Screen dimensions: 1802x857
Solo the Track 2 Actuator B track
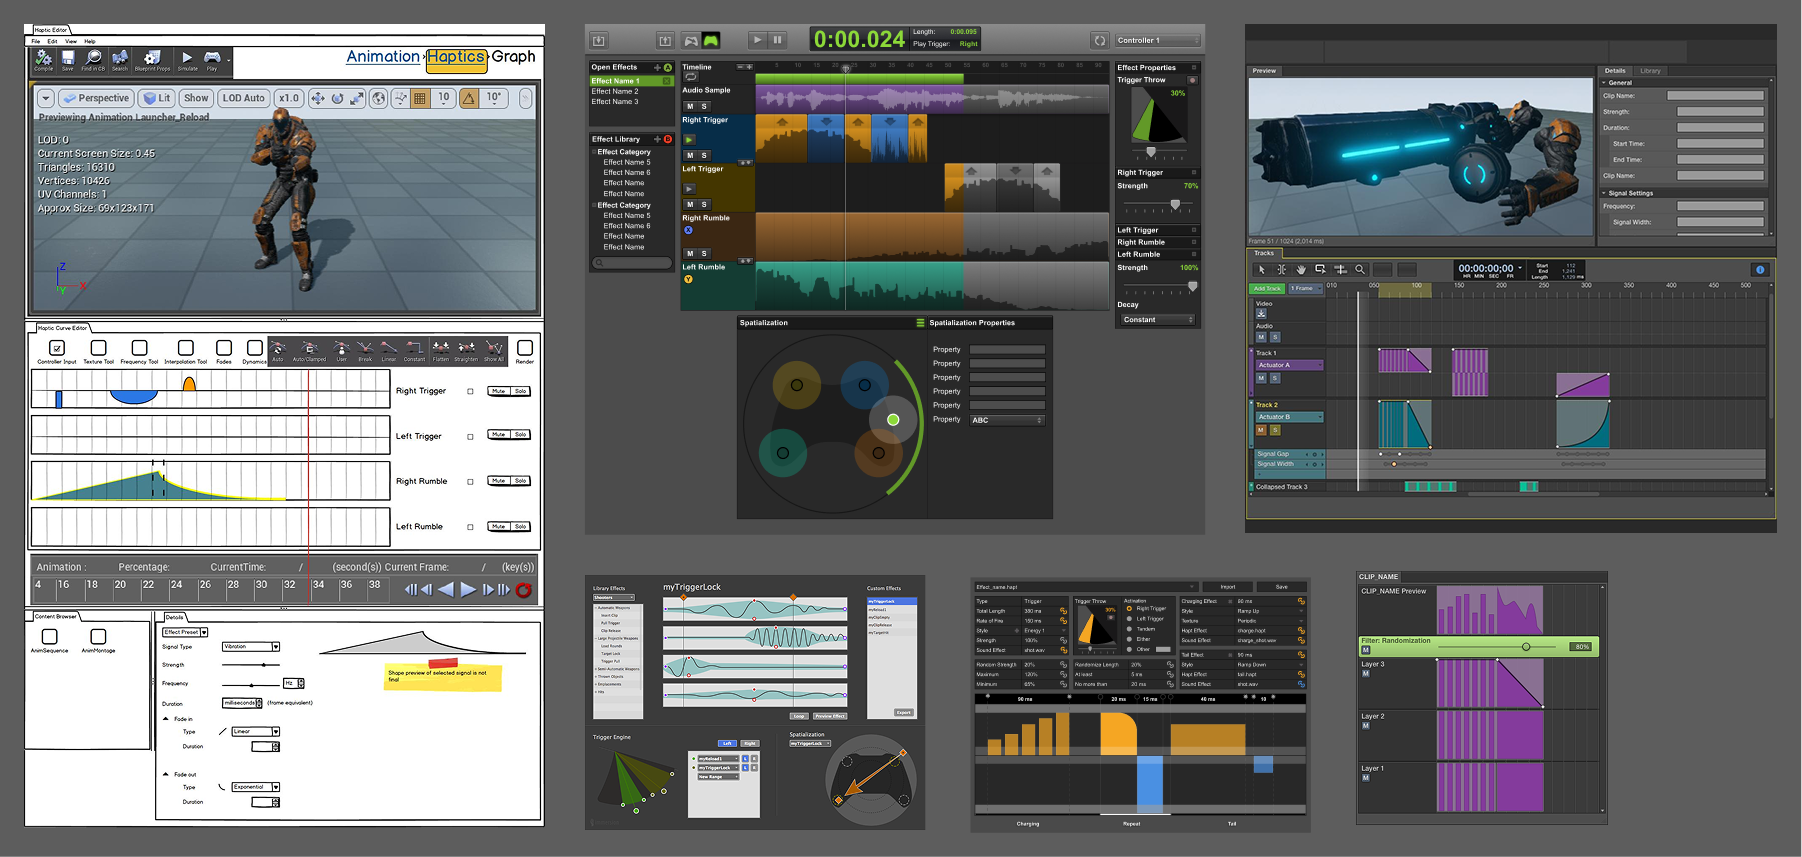pyautogui.click(x=1275, y=430)
